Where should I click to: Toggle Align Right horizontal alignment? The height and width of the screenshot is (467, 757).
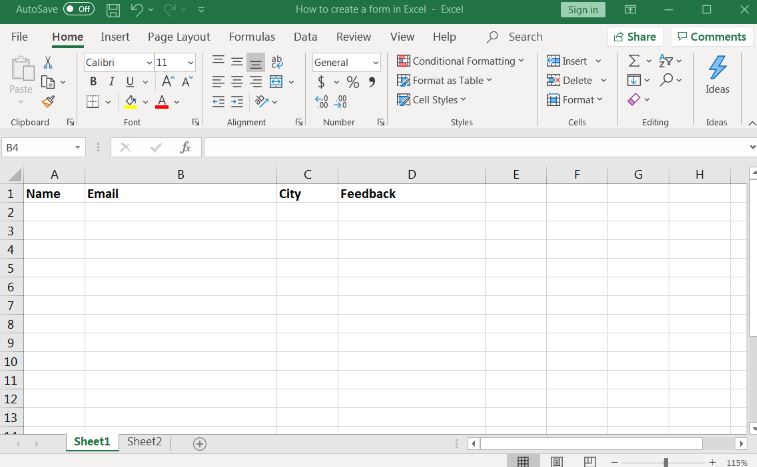pos(255,82)
